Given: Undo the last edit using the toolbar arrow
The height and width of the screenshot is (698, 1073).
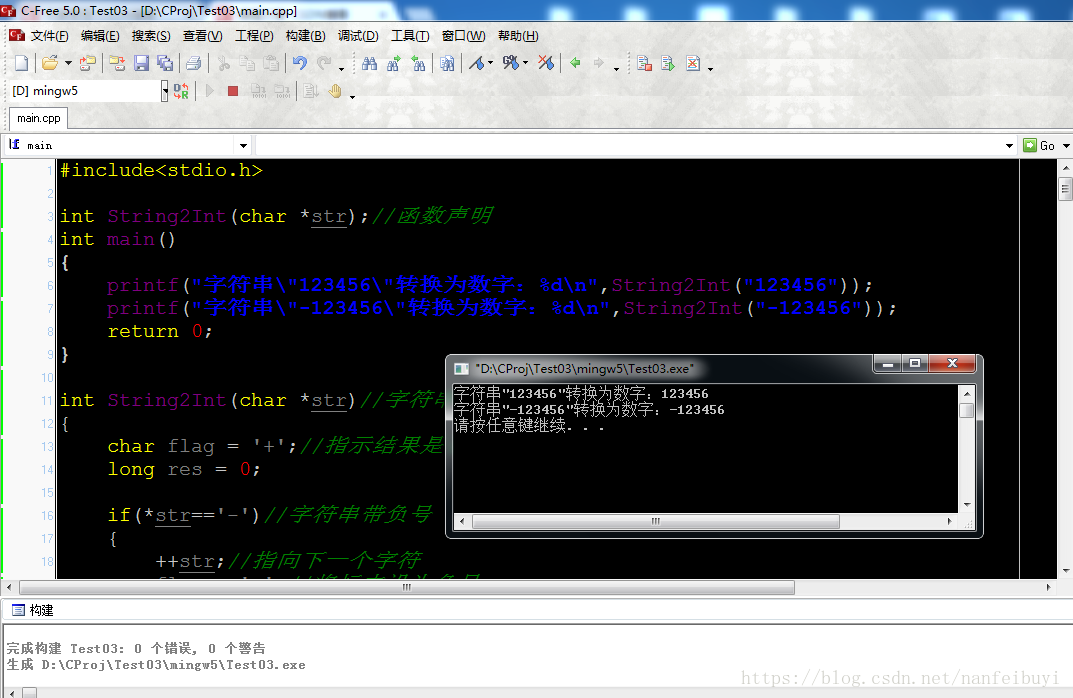Looking at the screenshot, I should (x=299, y=63).
